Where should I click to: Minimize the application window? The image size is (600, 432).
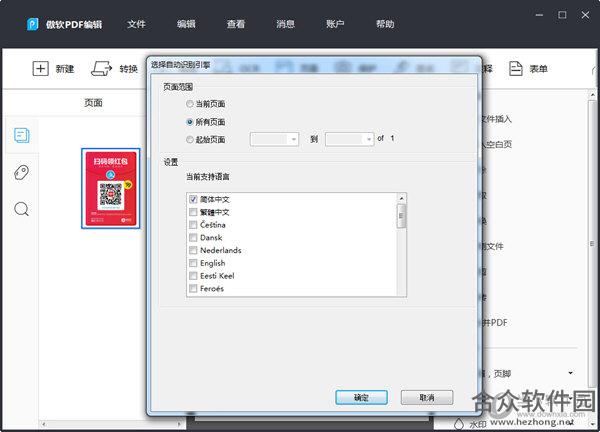[539, 15]
